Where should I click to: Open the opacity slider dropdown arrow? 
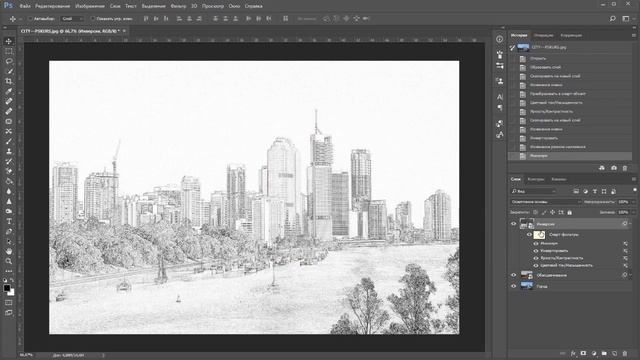coord(634,202)
